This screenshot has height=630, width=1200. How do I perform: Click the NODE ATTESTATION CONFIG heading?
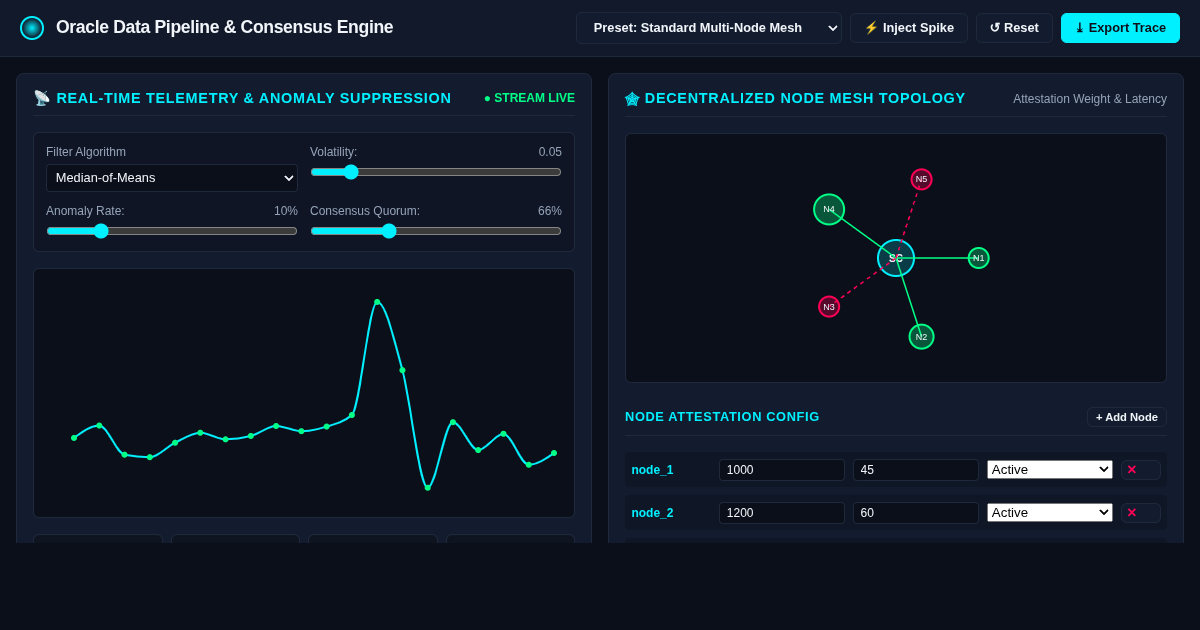click(x=722, y=417)
